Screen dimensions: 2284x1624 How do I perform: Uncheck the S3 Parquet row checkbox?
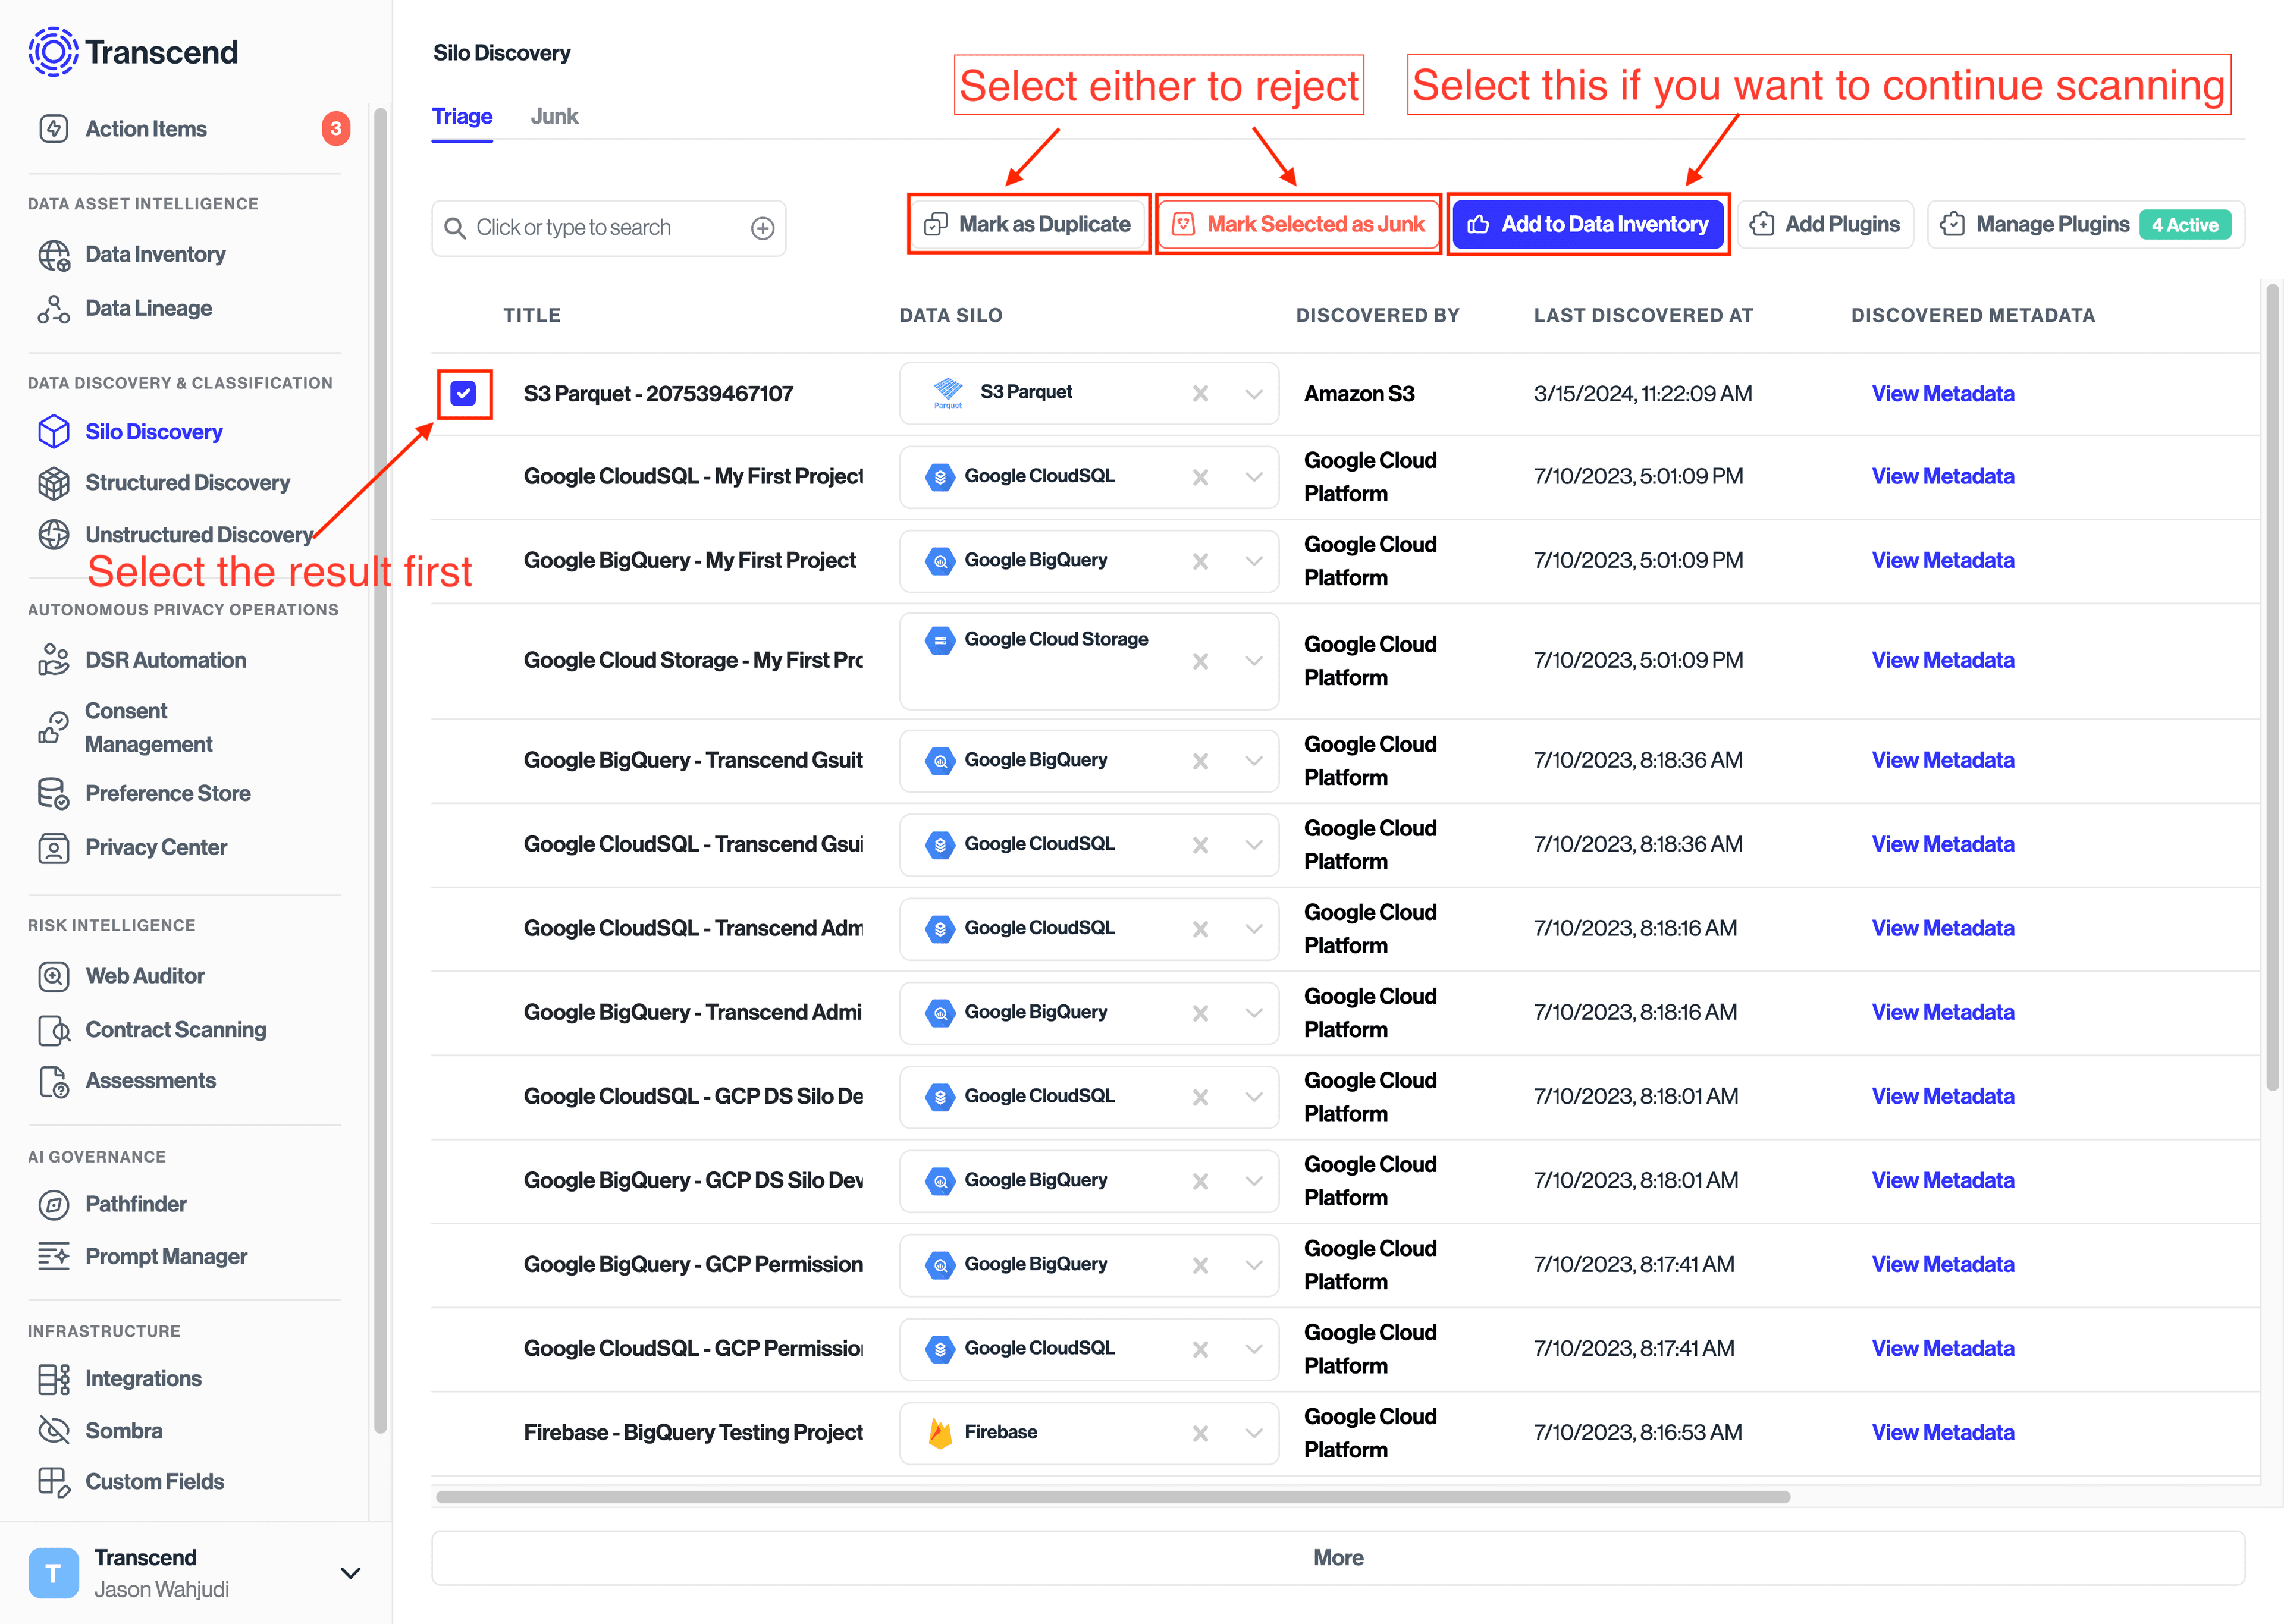coord(464,394)
